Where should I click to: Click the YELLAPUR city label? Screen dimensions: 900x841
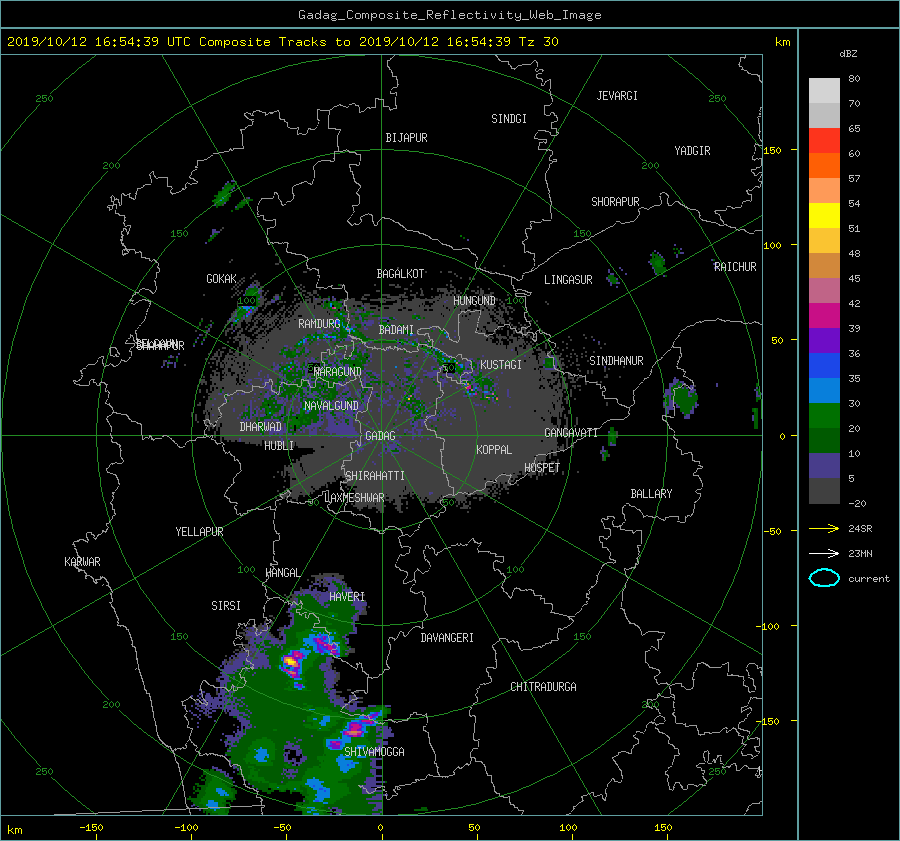(x=199, y=532)
